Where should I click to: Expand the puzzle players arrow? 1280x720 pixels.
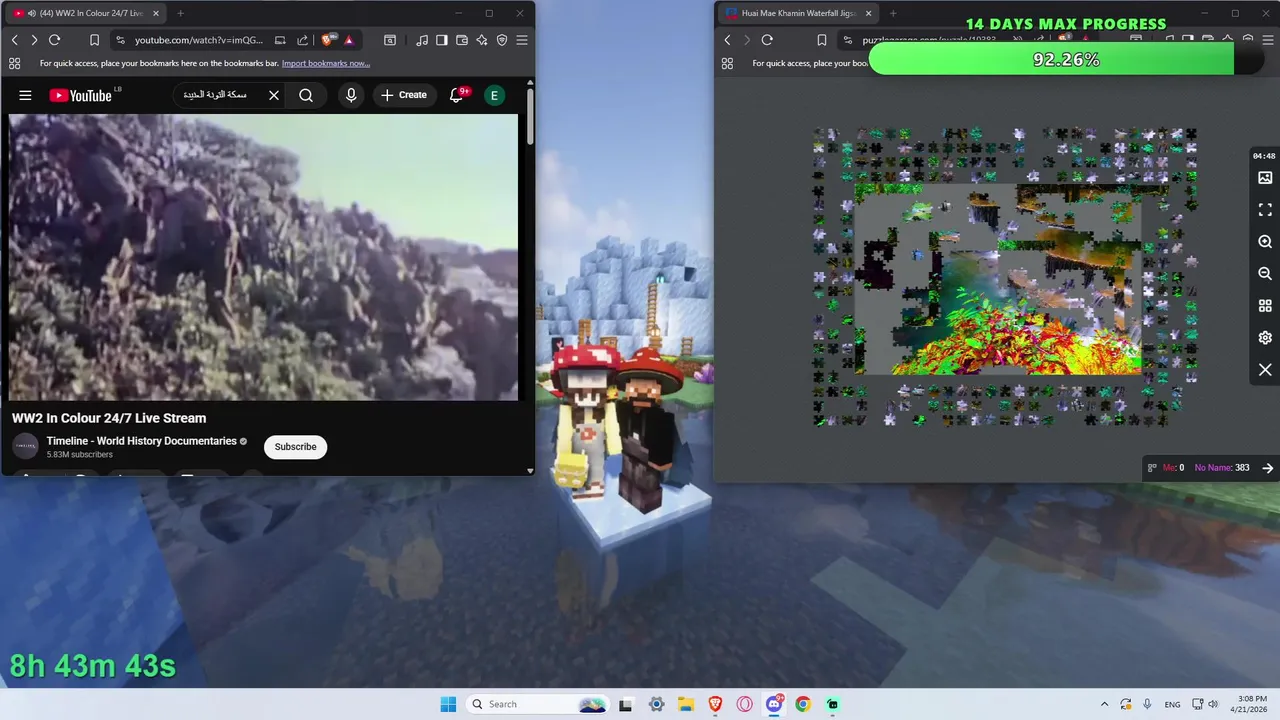click(1267, 468)
